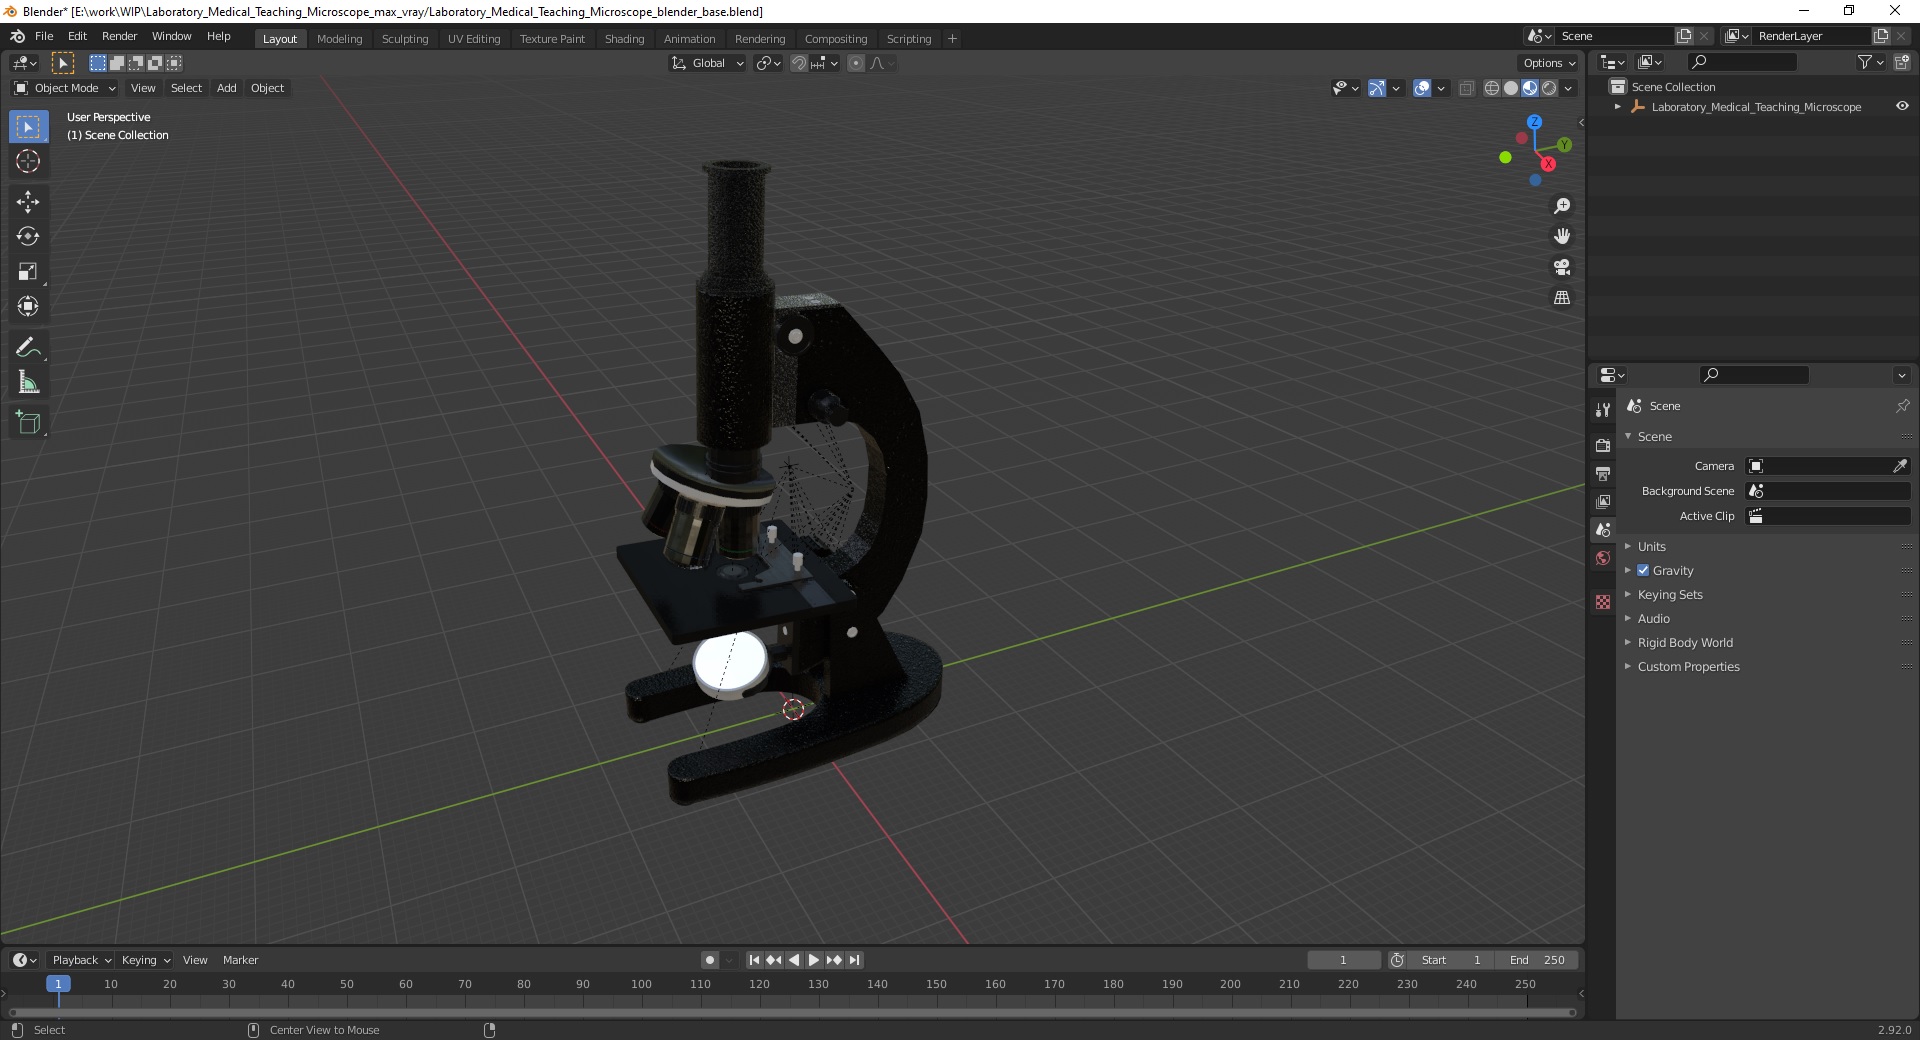Open the File menu
This screenshot has width=1920, height=1040.
pyautogui.click(x=44, y=36)
